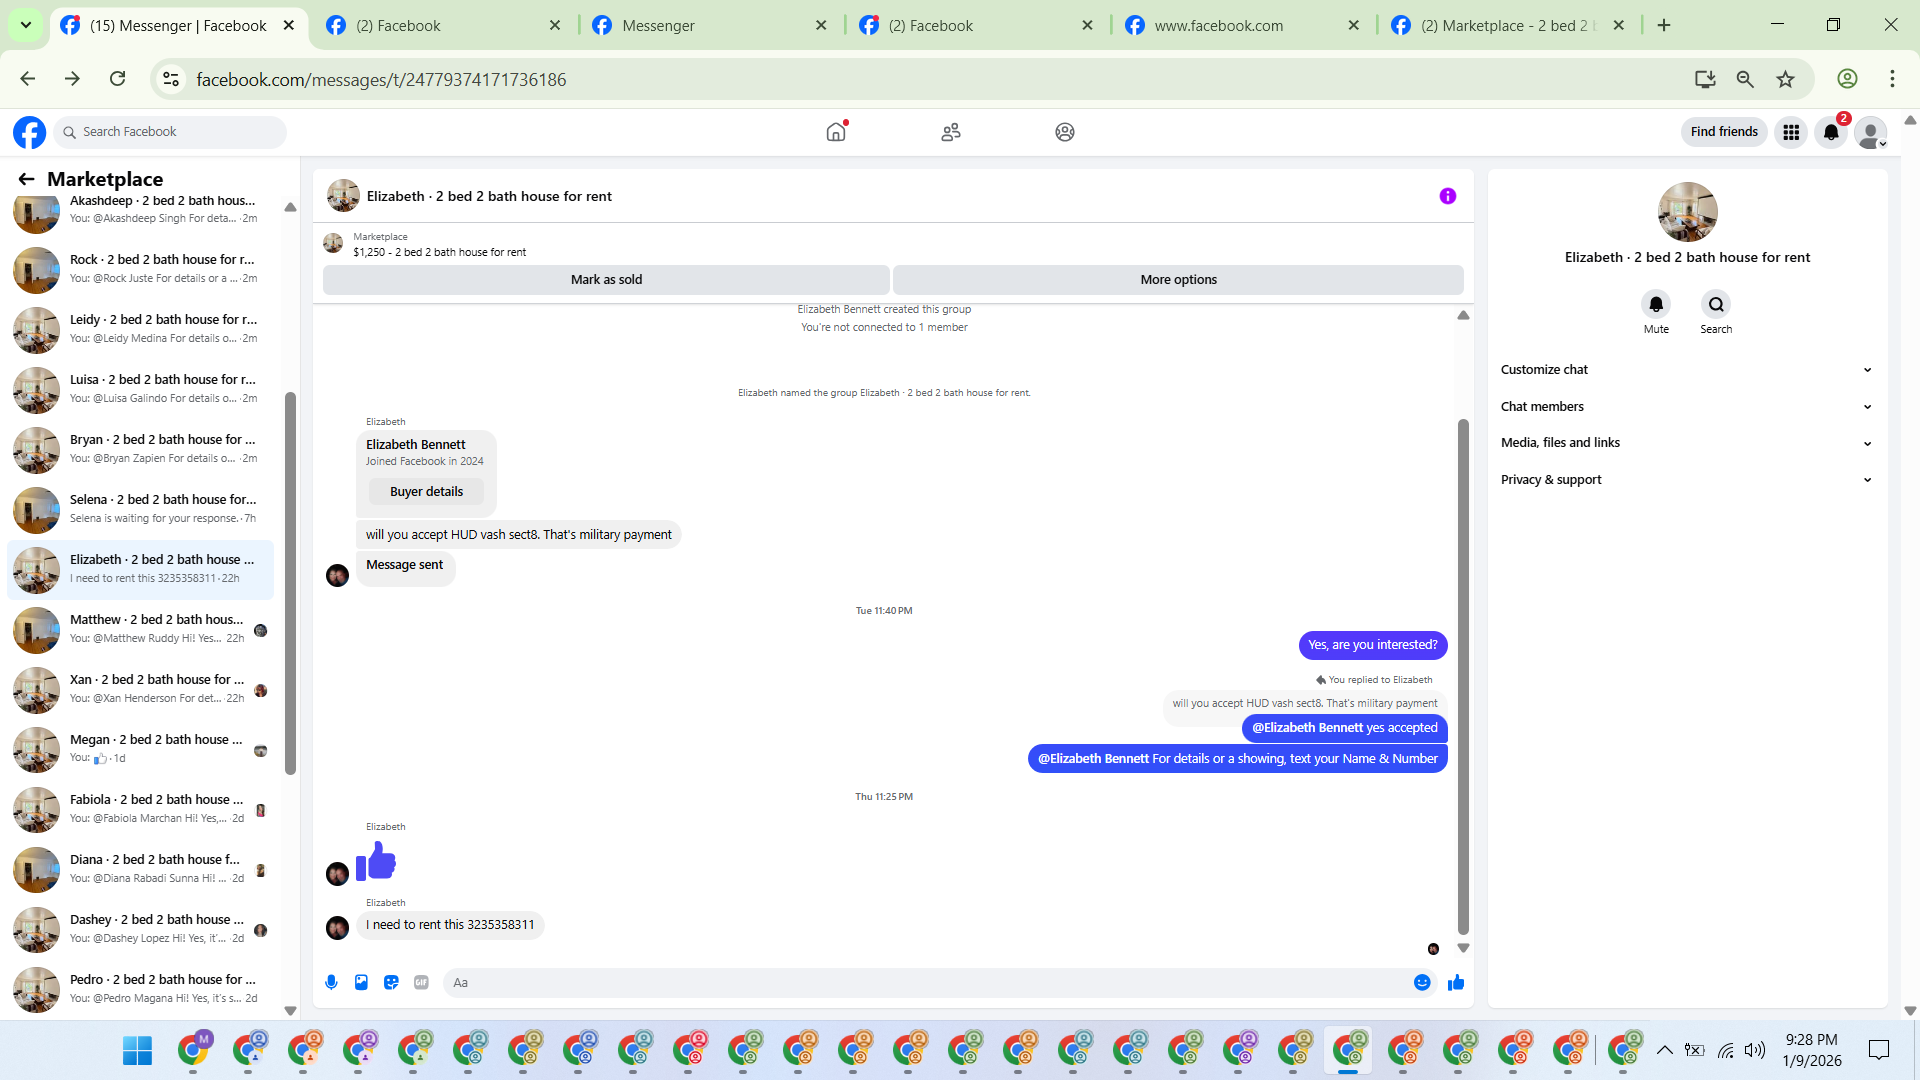Bookmark this page with star icon
This screenshot has width=1920, height=1080.
tap(1785, 79)
